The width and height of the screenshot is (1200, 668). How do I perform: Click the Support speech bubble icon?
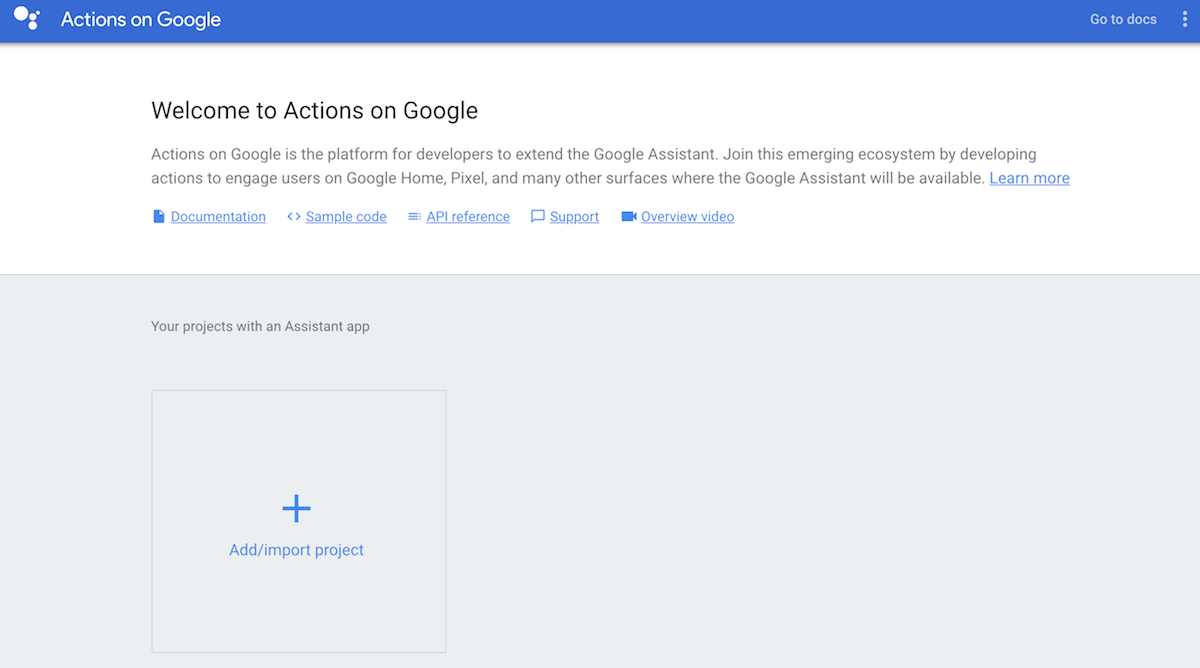coord(538,216)
